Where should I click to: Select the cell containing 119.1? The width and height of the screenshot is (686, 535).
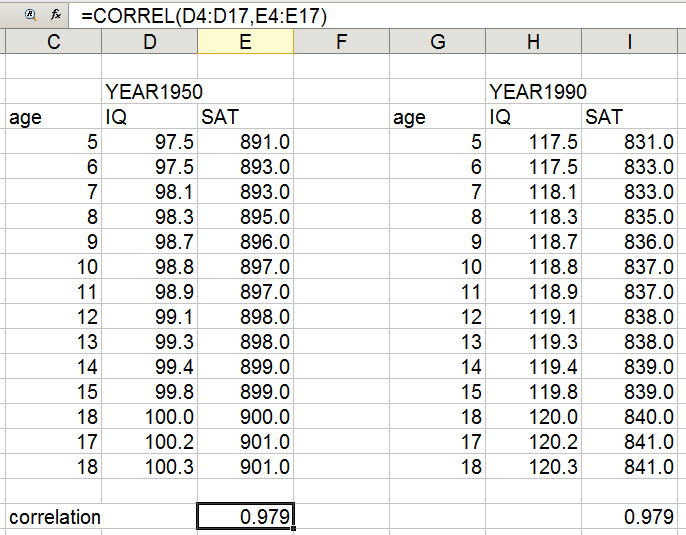pos(533,316)
